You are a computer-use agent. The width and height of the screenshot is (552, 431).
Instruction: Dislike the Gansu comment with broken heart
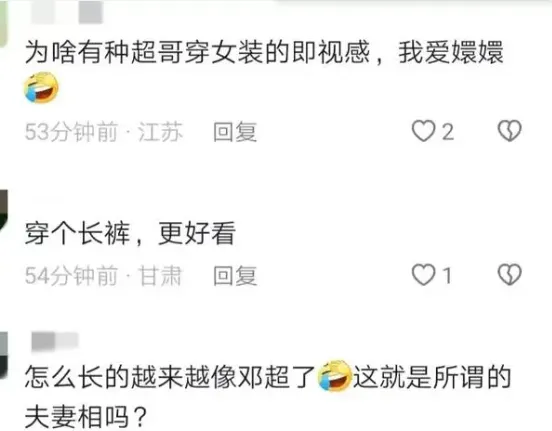point(509,275)
